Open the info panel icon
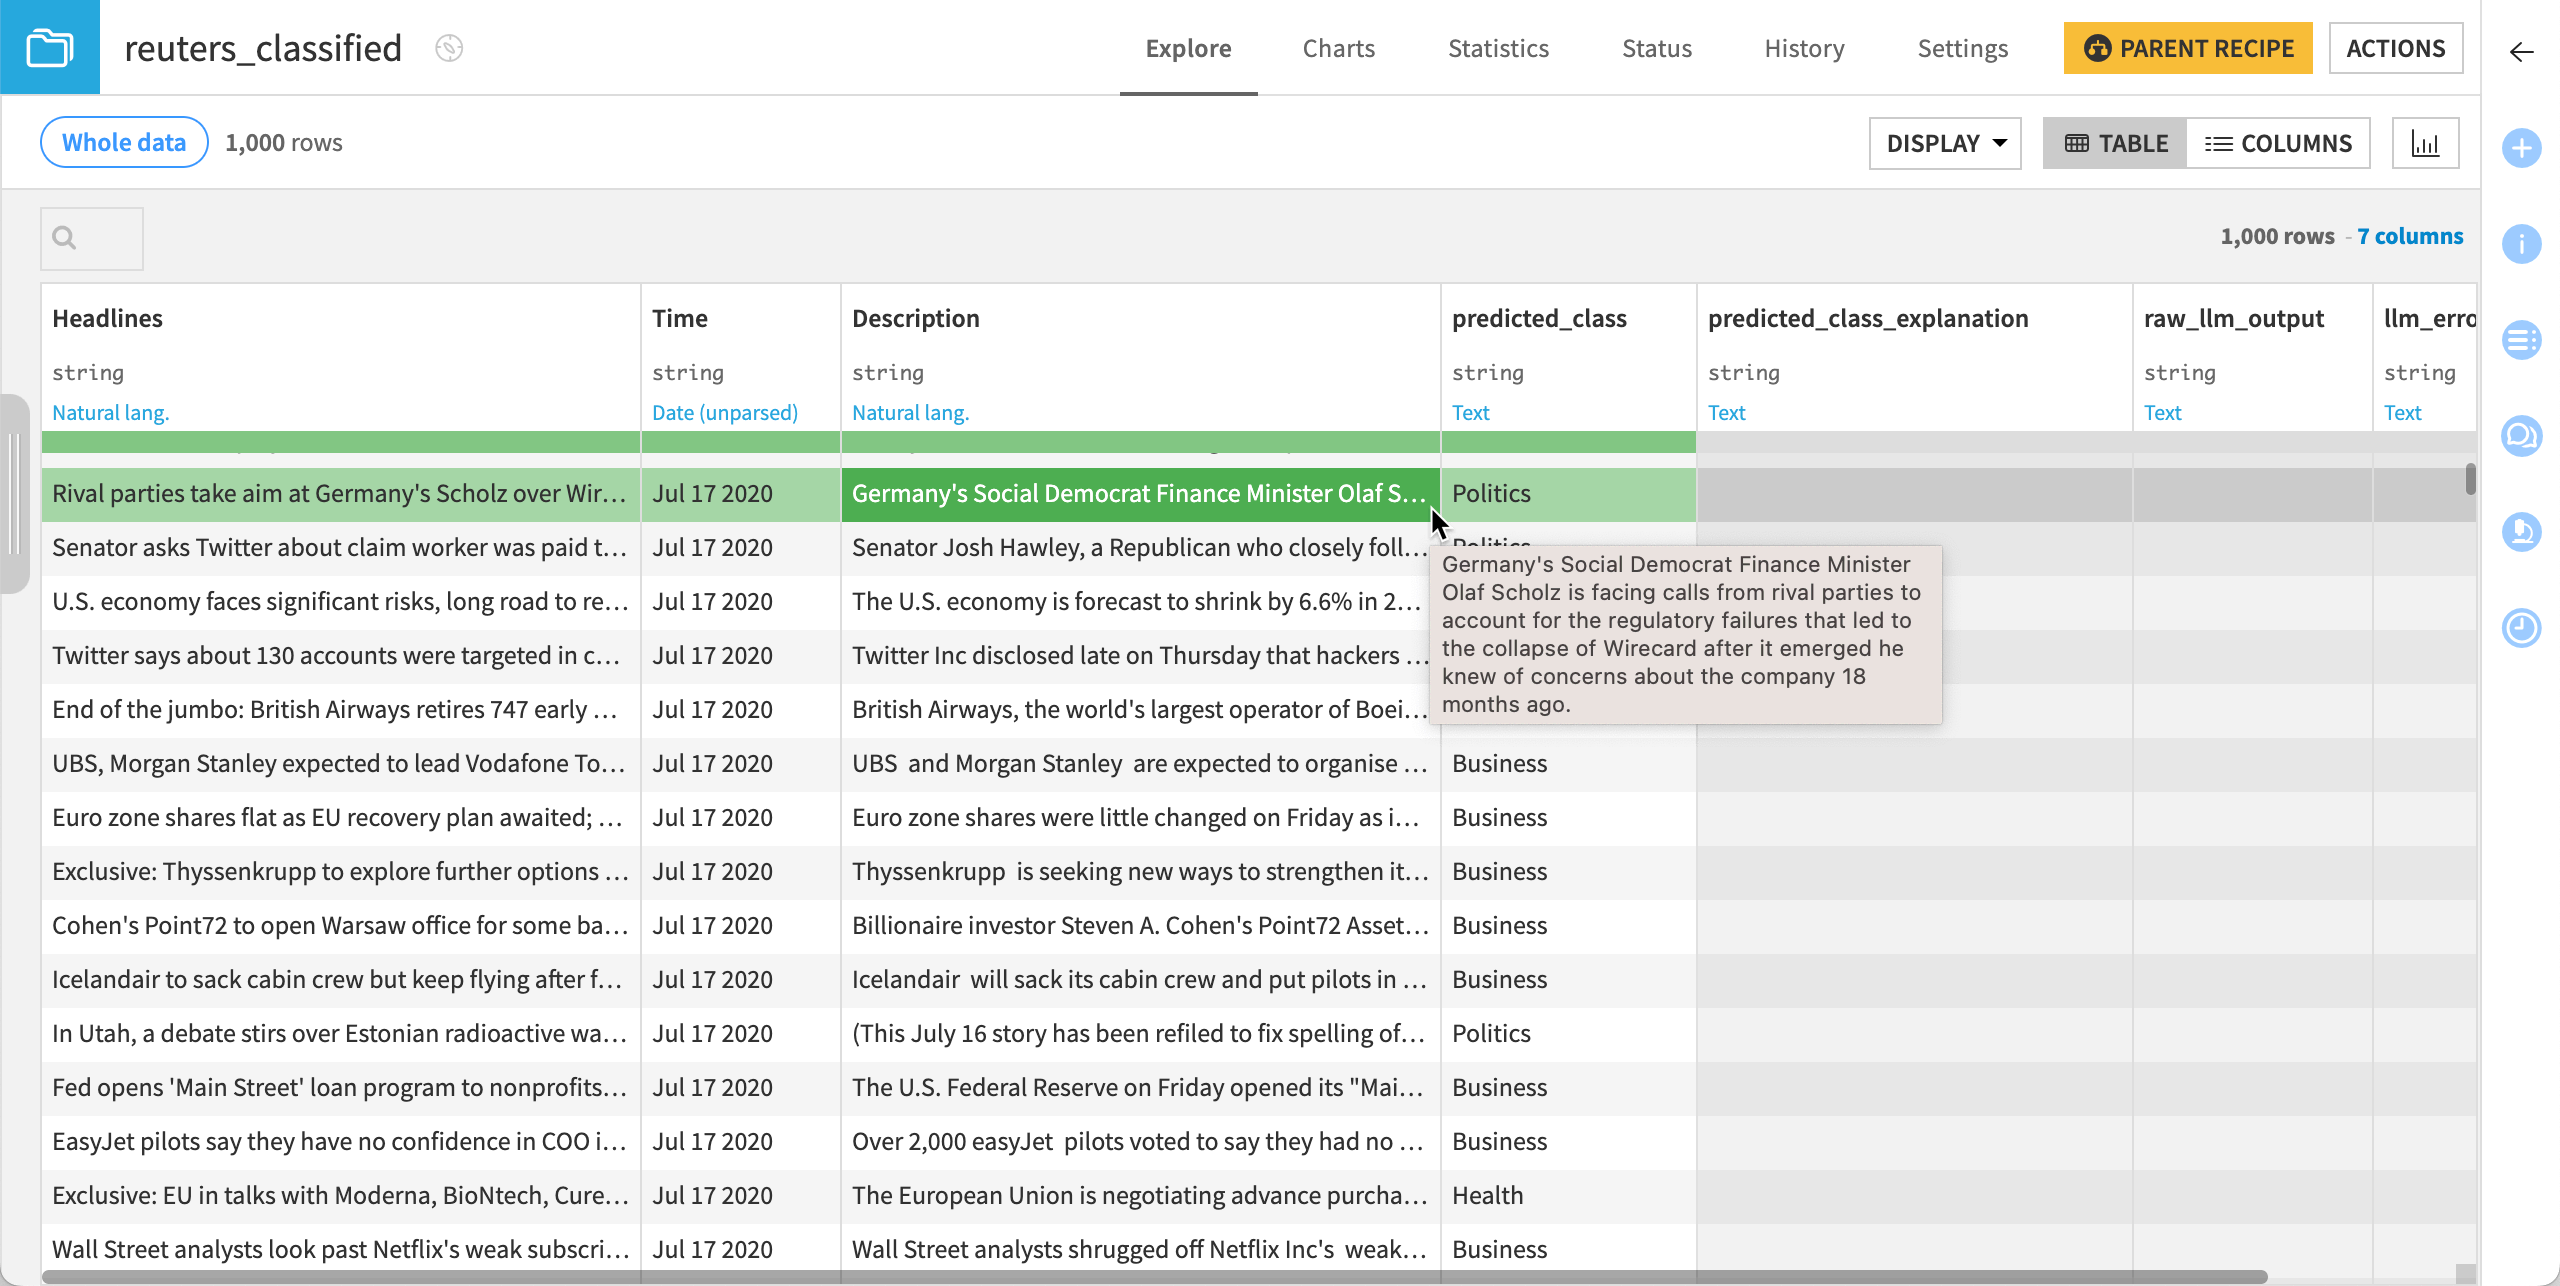Viewport: 2560px width, 1286px height. tap(2521, 244)
